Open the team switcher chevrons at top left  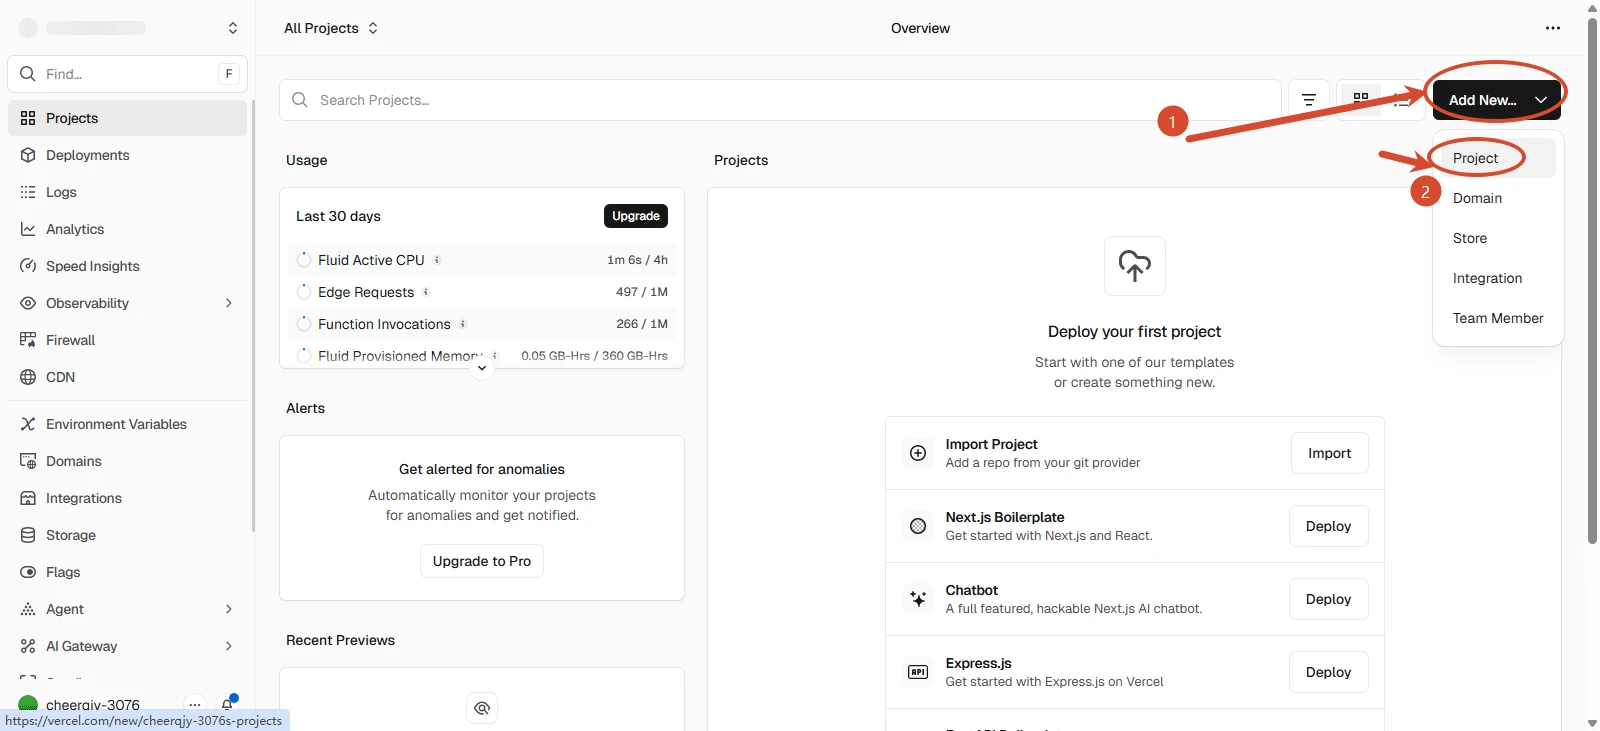[233, 28]
